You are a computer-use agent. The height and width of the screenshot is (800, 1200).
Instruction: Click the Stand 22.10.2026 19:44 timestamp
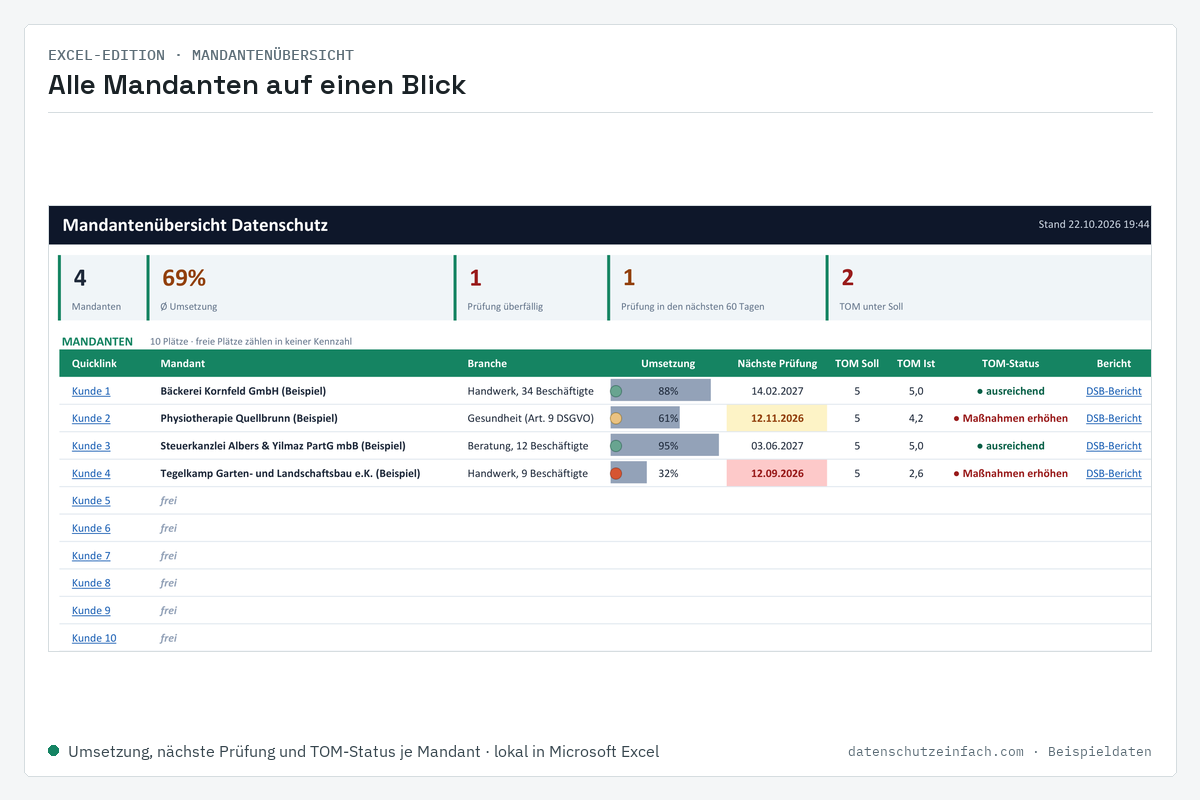point(1094,225)
